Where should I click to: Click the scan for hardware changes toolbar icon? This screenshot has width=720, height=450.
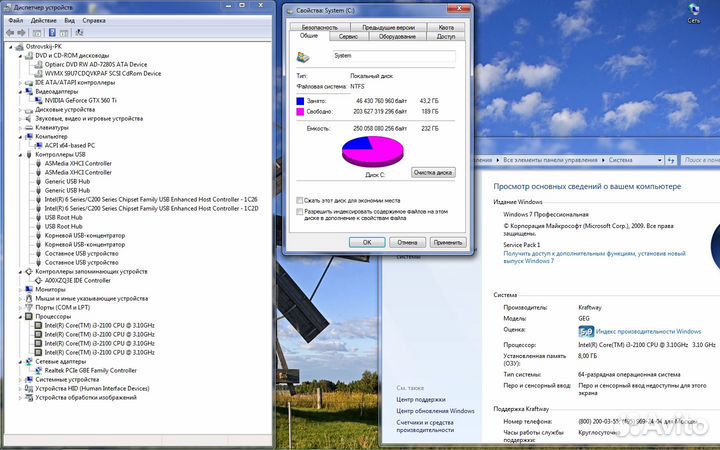pos(79,33)
